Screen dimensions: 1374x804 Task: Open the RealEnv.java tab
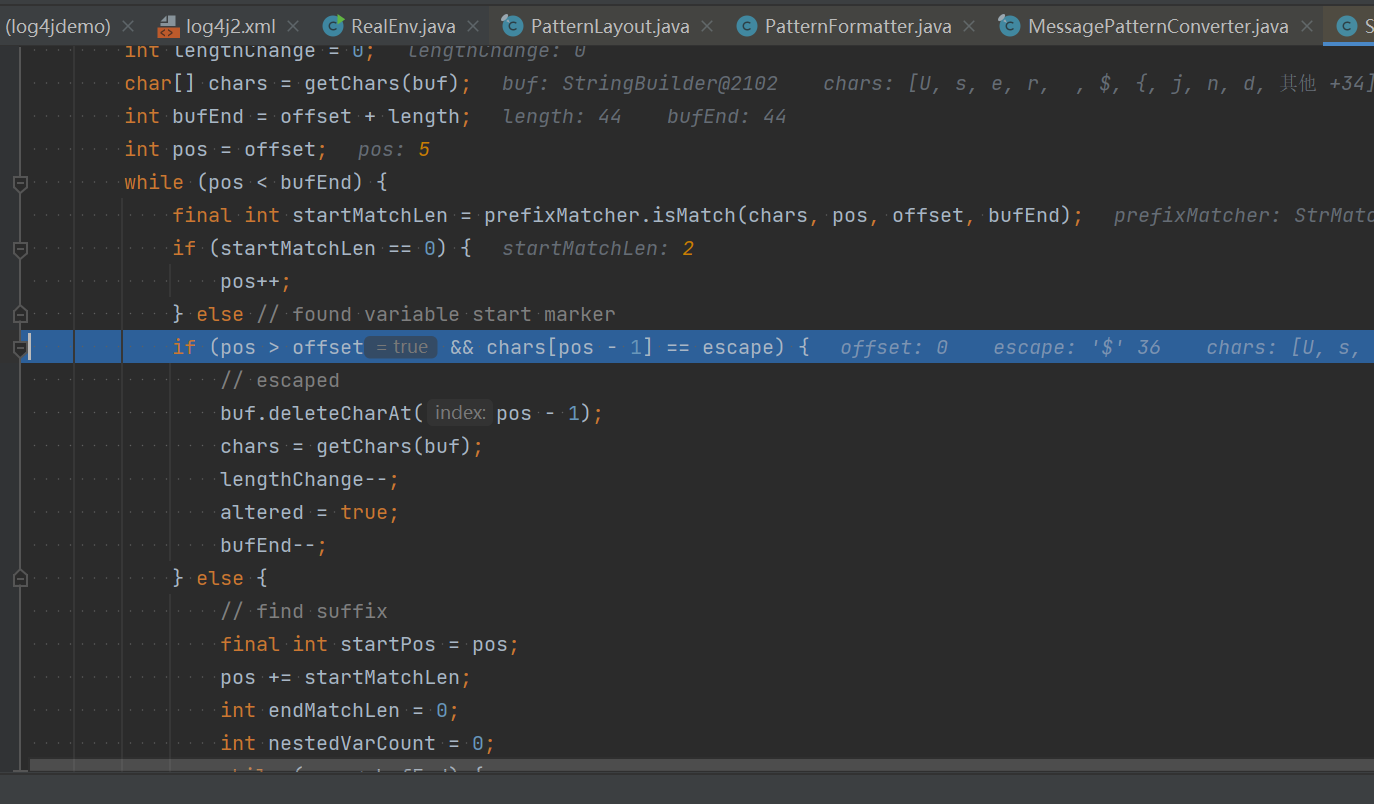pyautogui.click(x=403, y=27)
